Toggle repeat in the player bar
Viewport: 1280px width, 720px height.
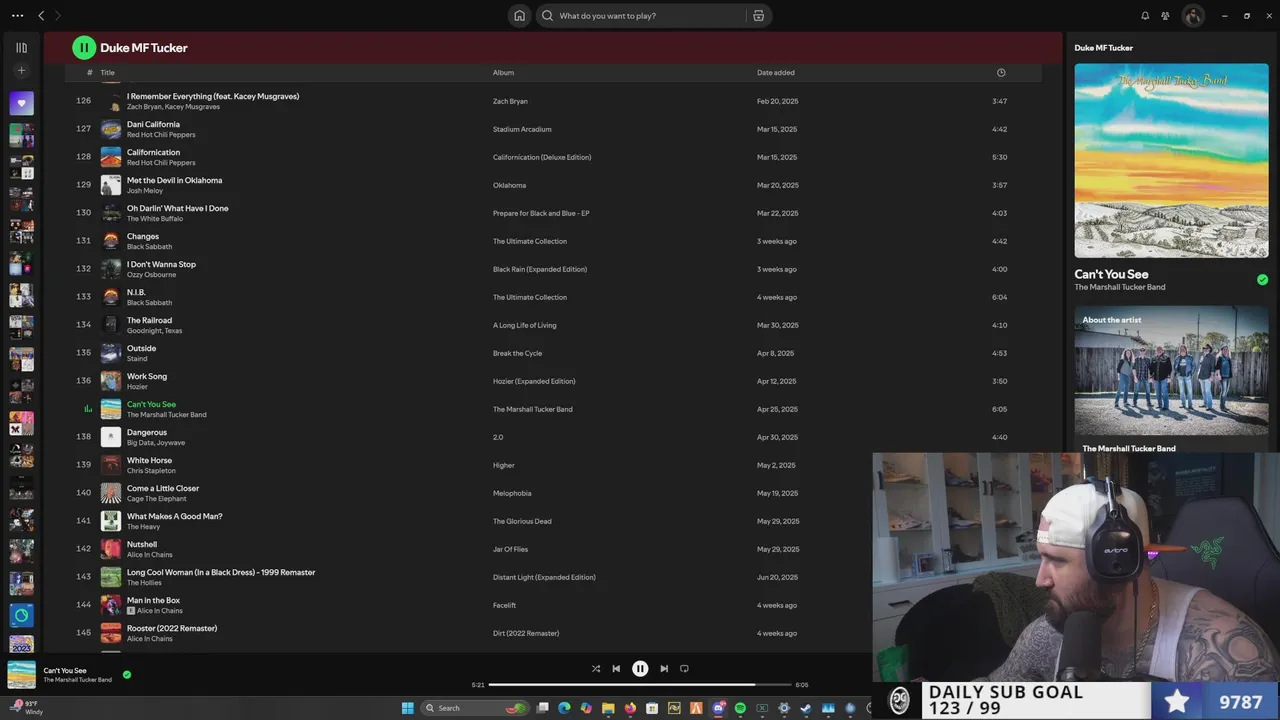pos(684,669)
